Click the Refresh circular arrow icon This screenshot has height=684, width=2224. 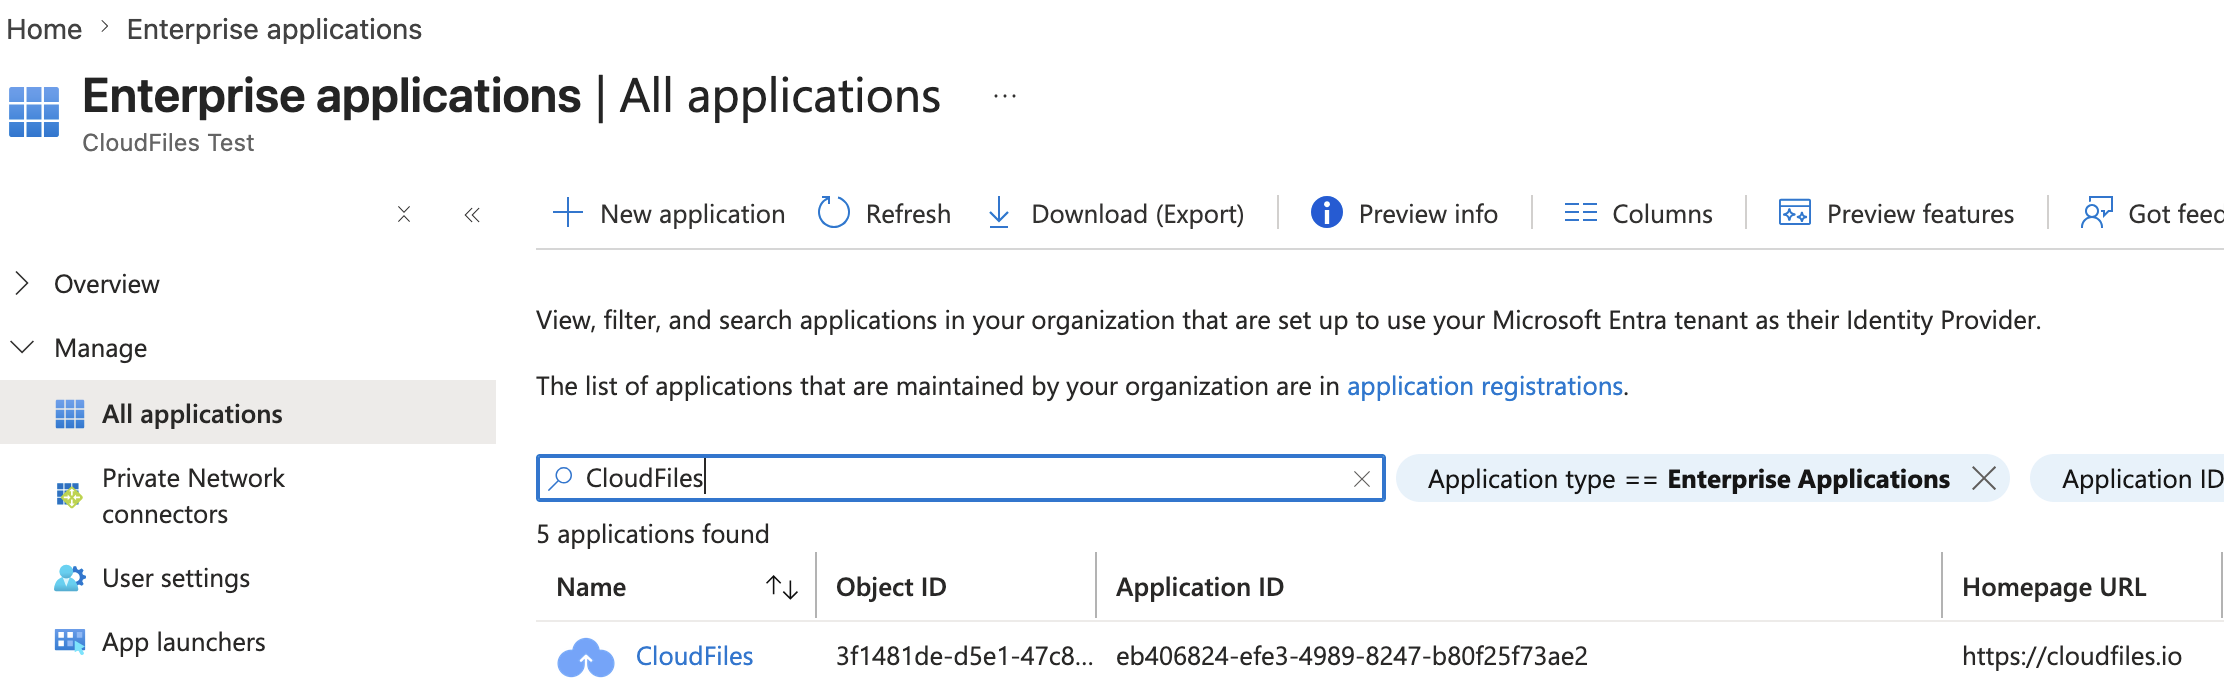tap(833, 213)
